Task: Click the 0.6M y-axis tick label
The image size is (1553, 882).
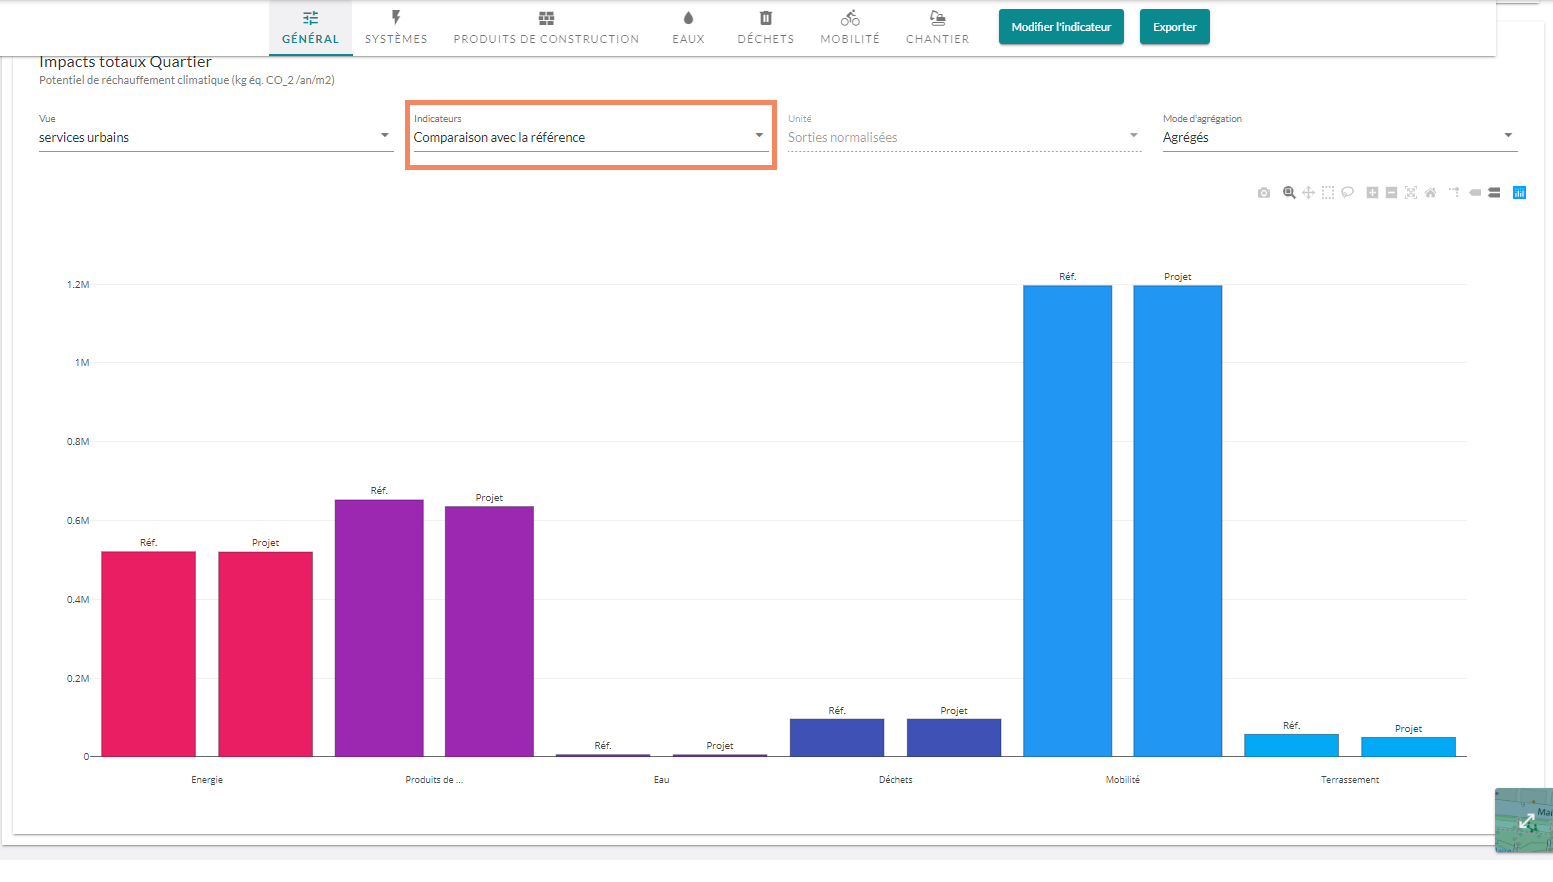Action: coord(78,521)
